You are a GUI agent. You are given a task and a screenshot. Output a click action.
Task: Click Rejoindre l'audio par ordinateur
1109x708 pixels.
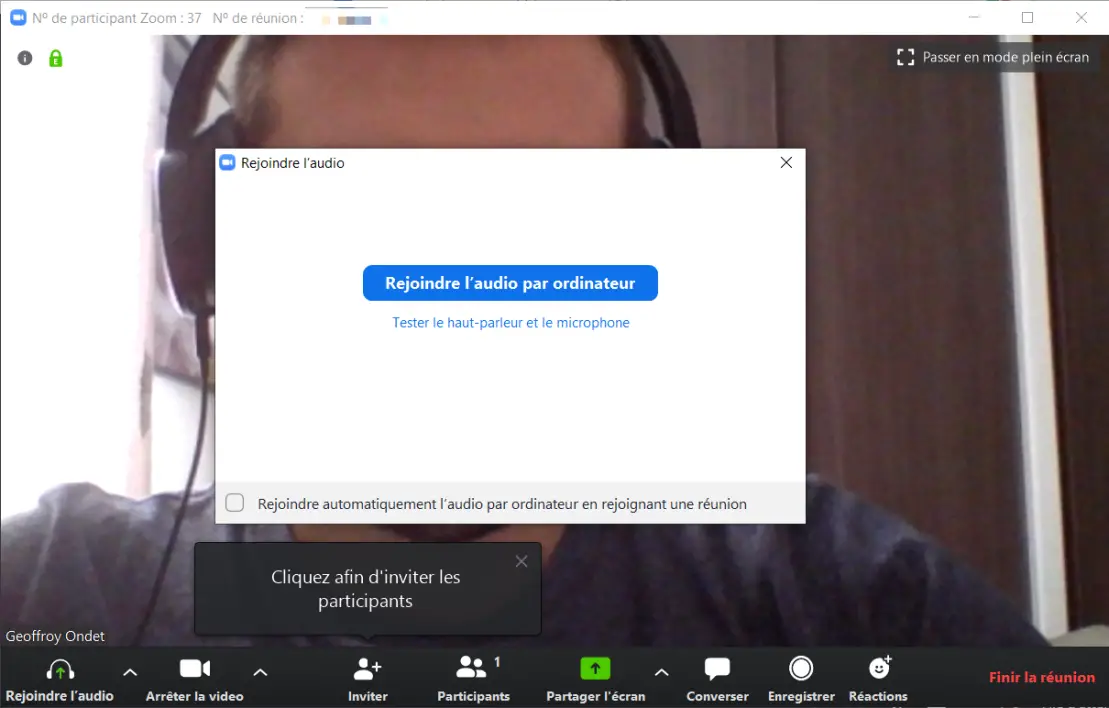point(509,283)
